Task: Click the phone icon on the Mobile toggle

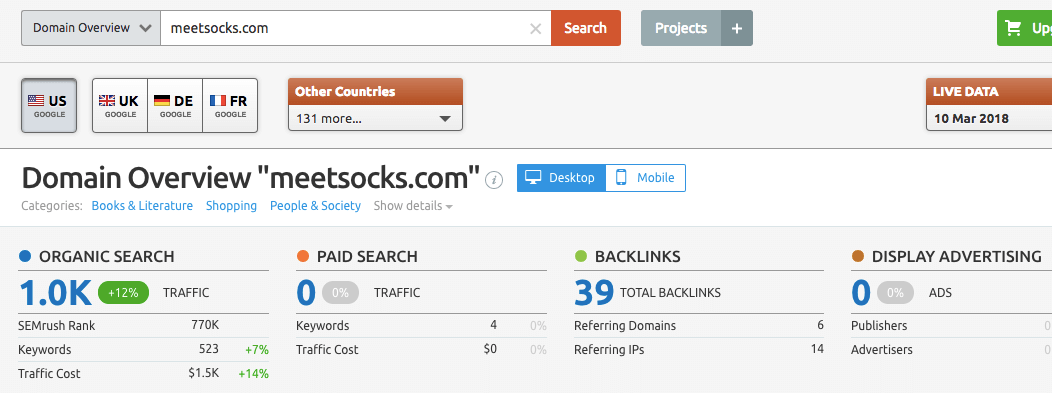Action: (x=621, y=178)
